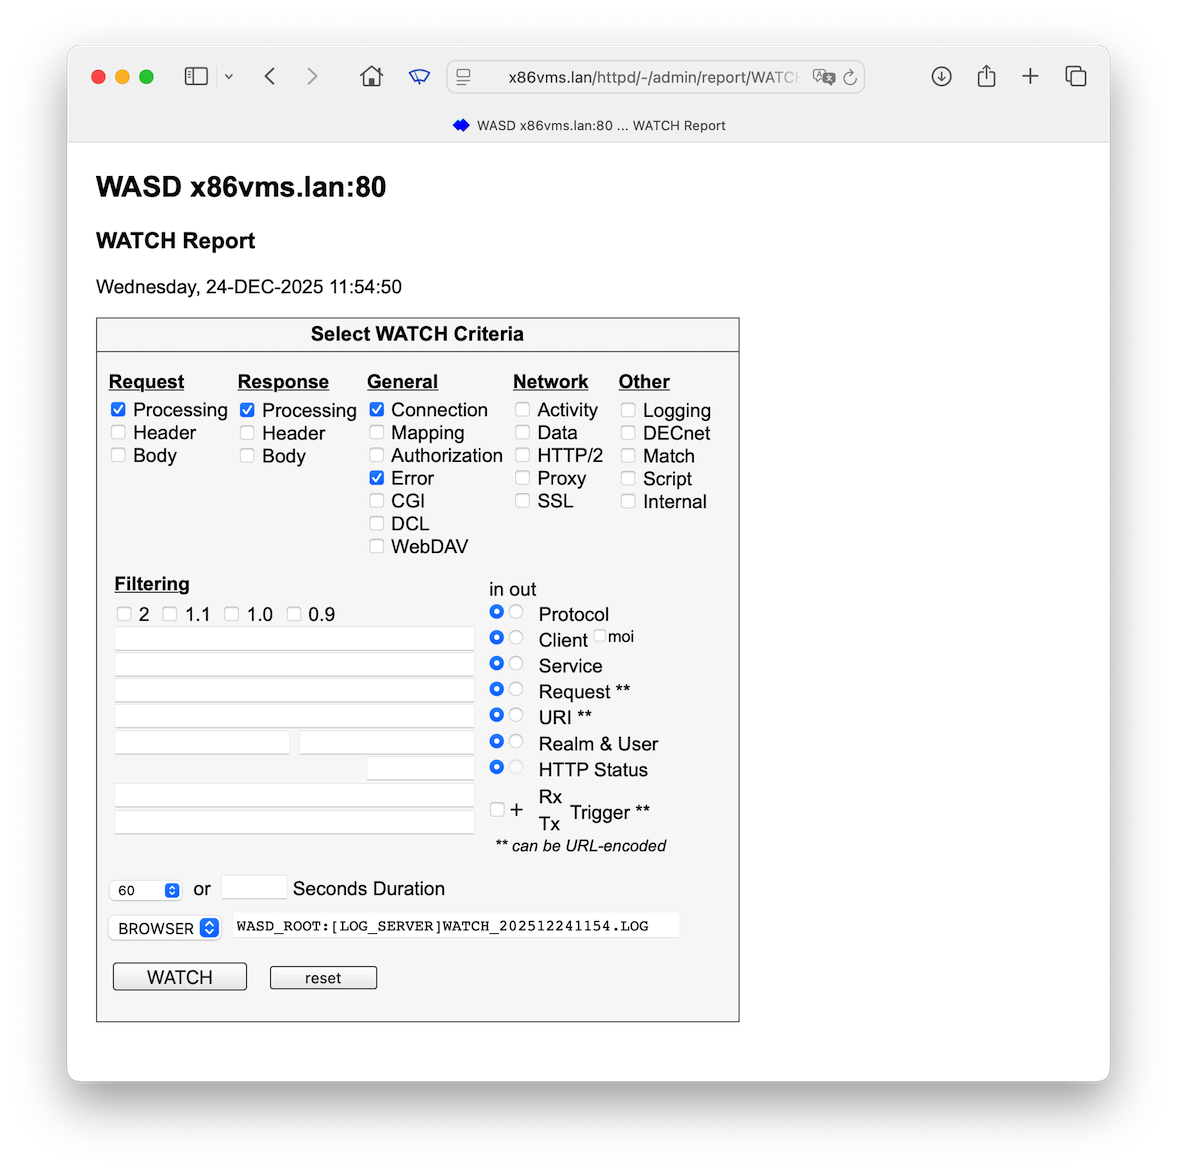Select the 'out' radio for Protocol

tap(516, 612)
